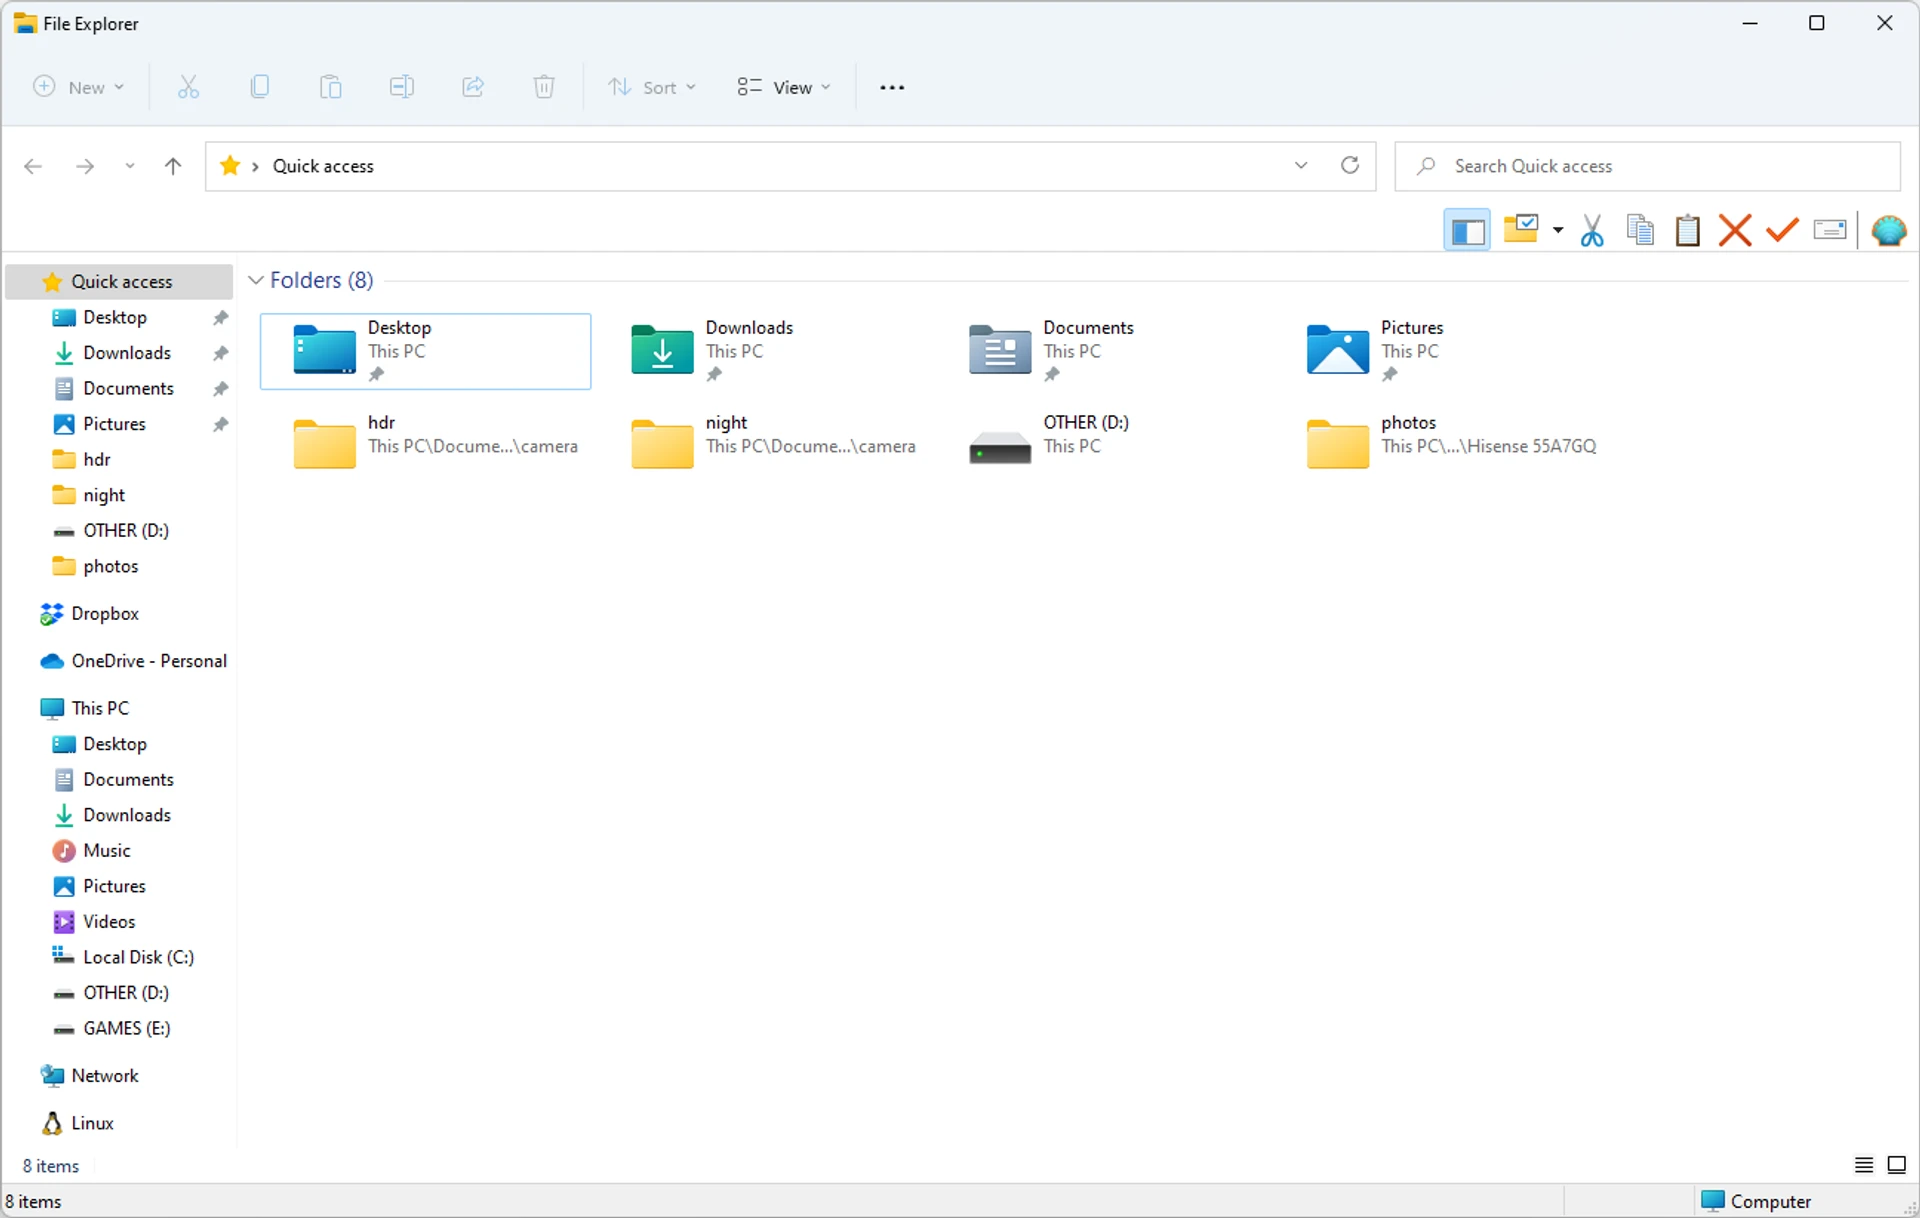
Task: Select Quick access in navigation pane
Action: 120,282
